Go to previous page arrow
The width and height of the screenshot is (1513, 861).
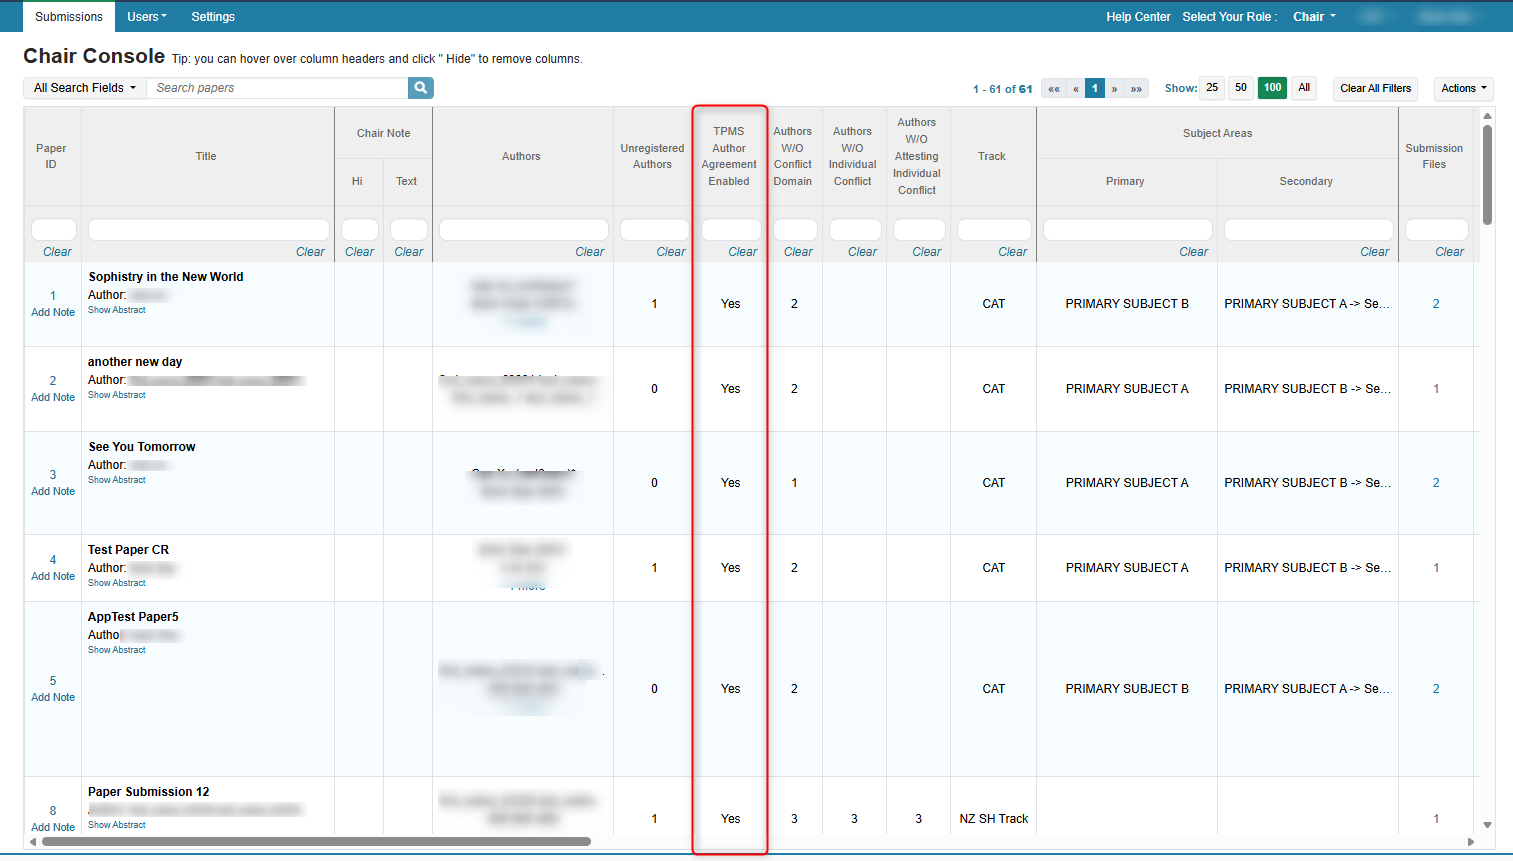coord(1076,89)
